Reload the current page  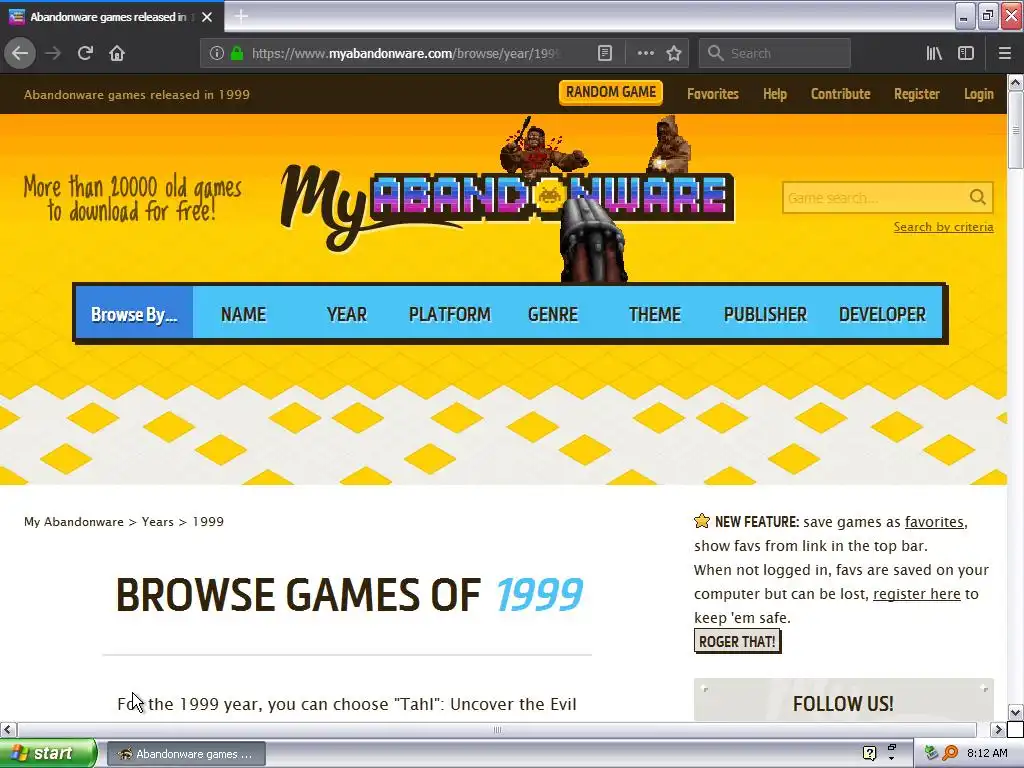85,53
